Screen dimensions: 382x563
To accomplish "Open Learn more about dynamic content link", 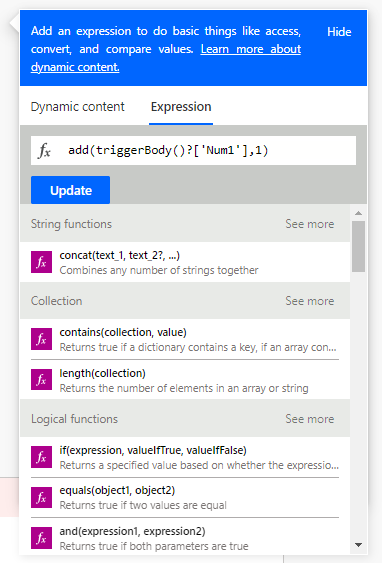I will click(166, 58).
